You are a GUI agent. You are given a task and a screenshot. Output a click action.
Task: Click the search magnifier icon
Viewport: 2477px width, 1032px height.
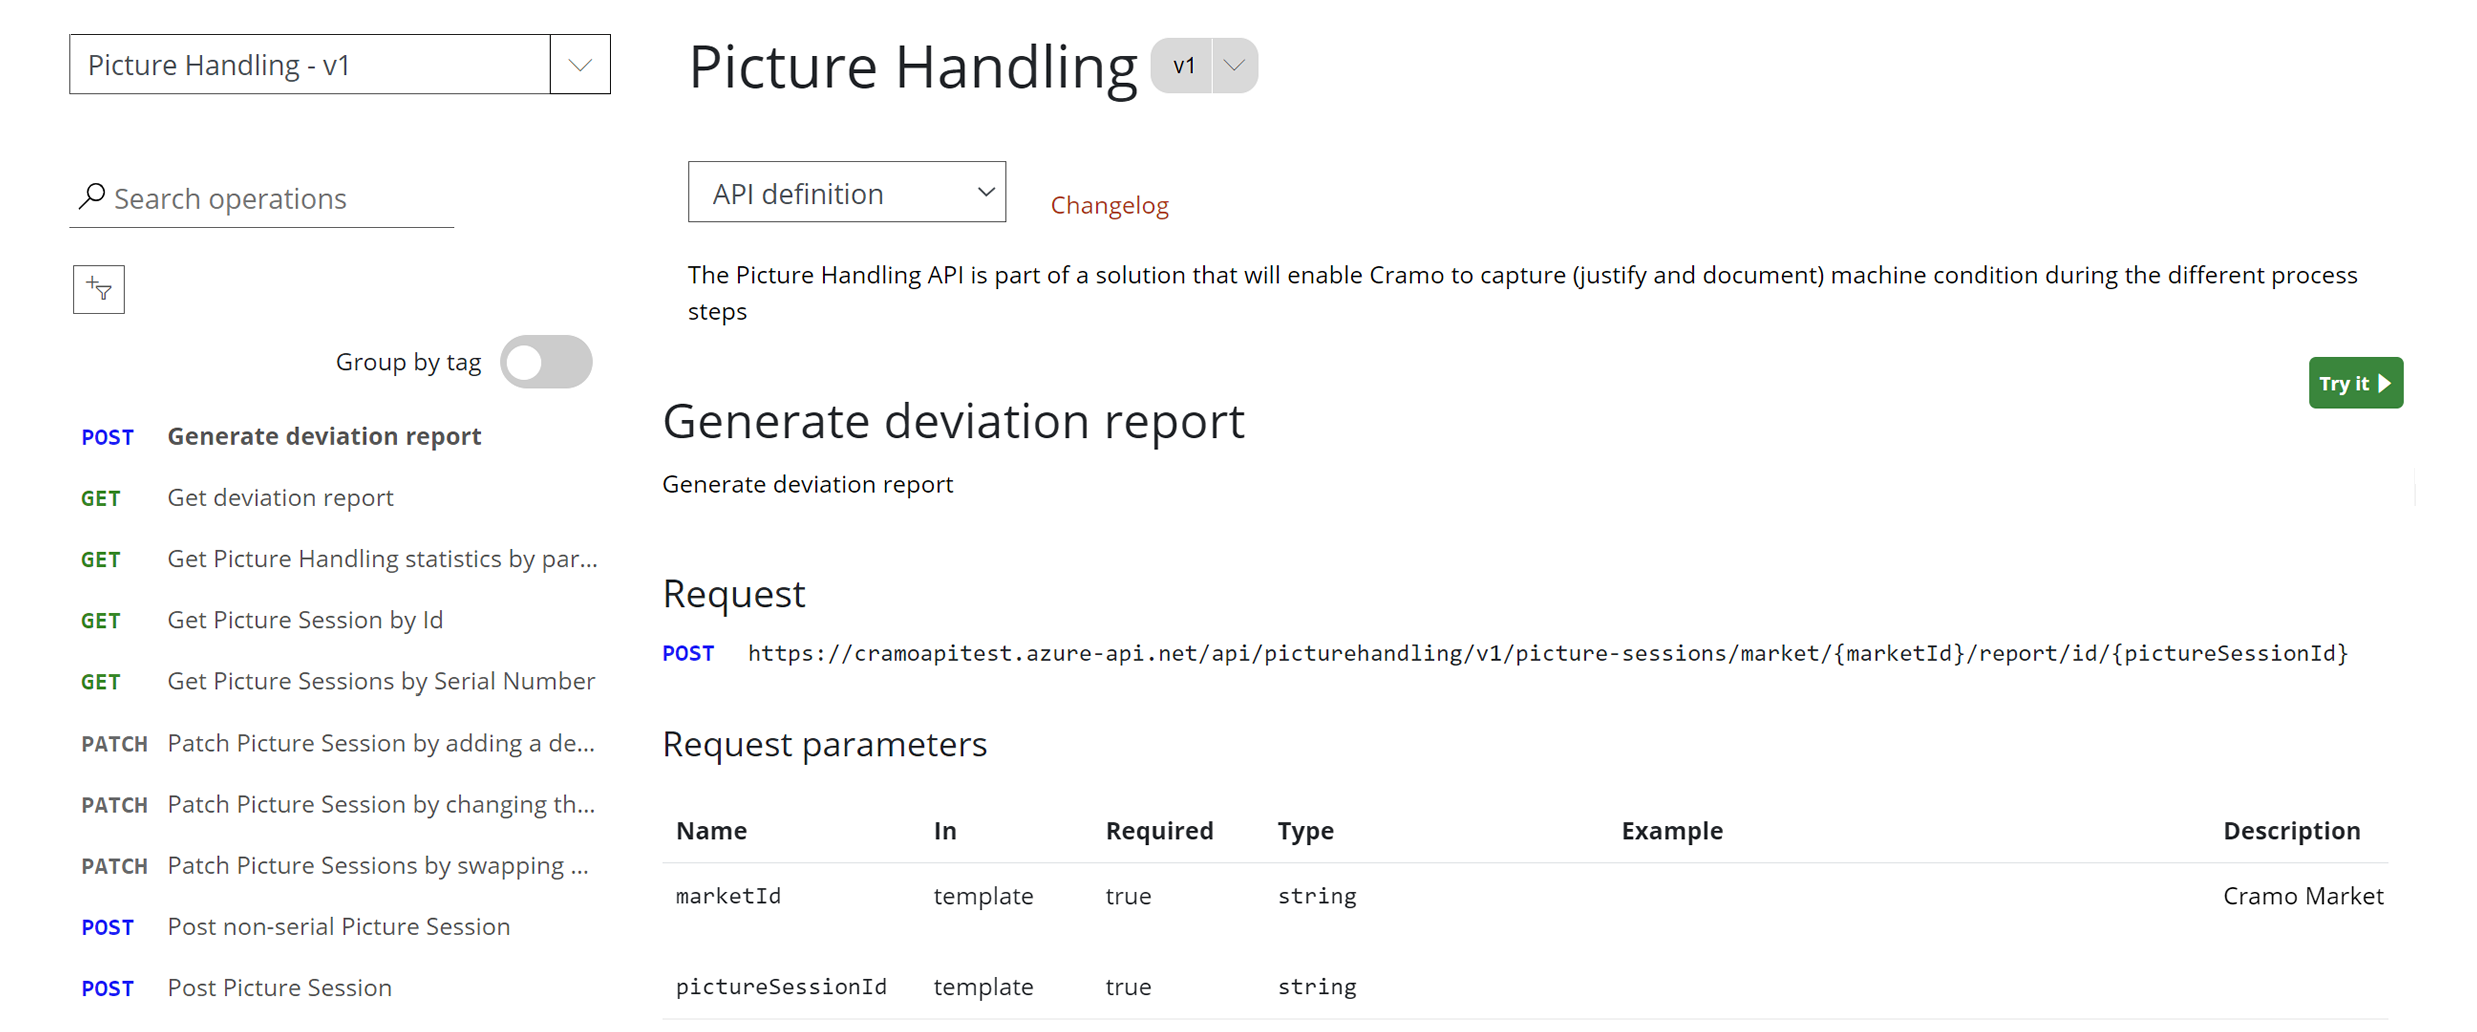tap(92, 196)
